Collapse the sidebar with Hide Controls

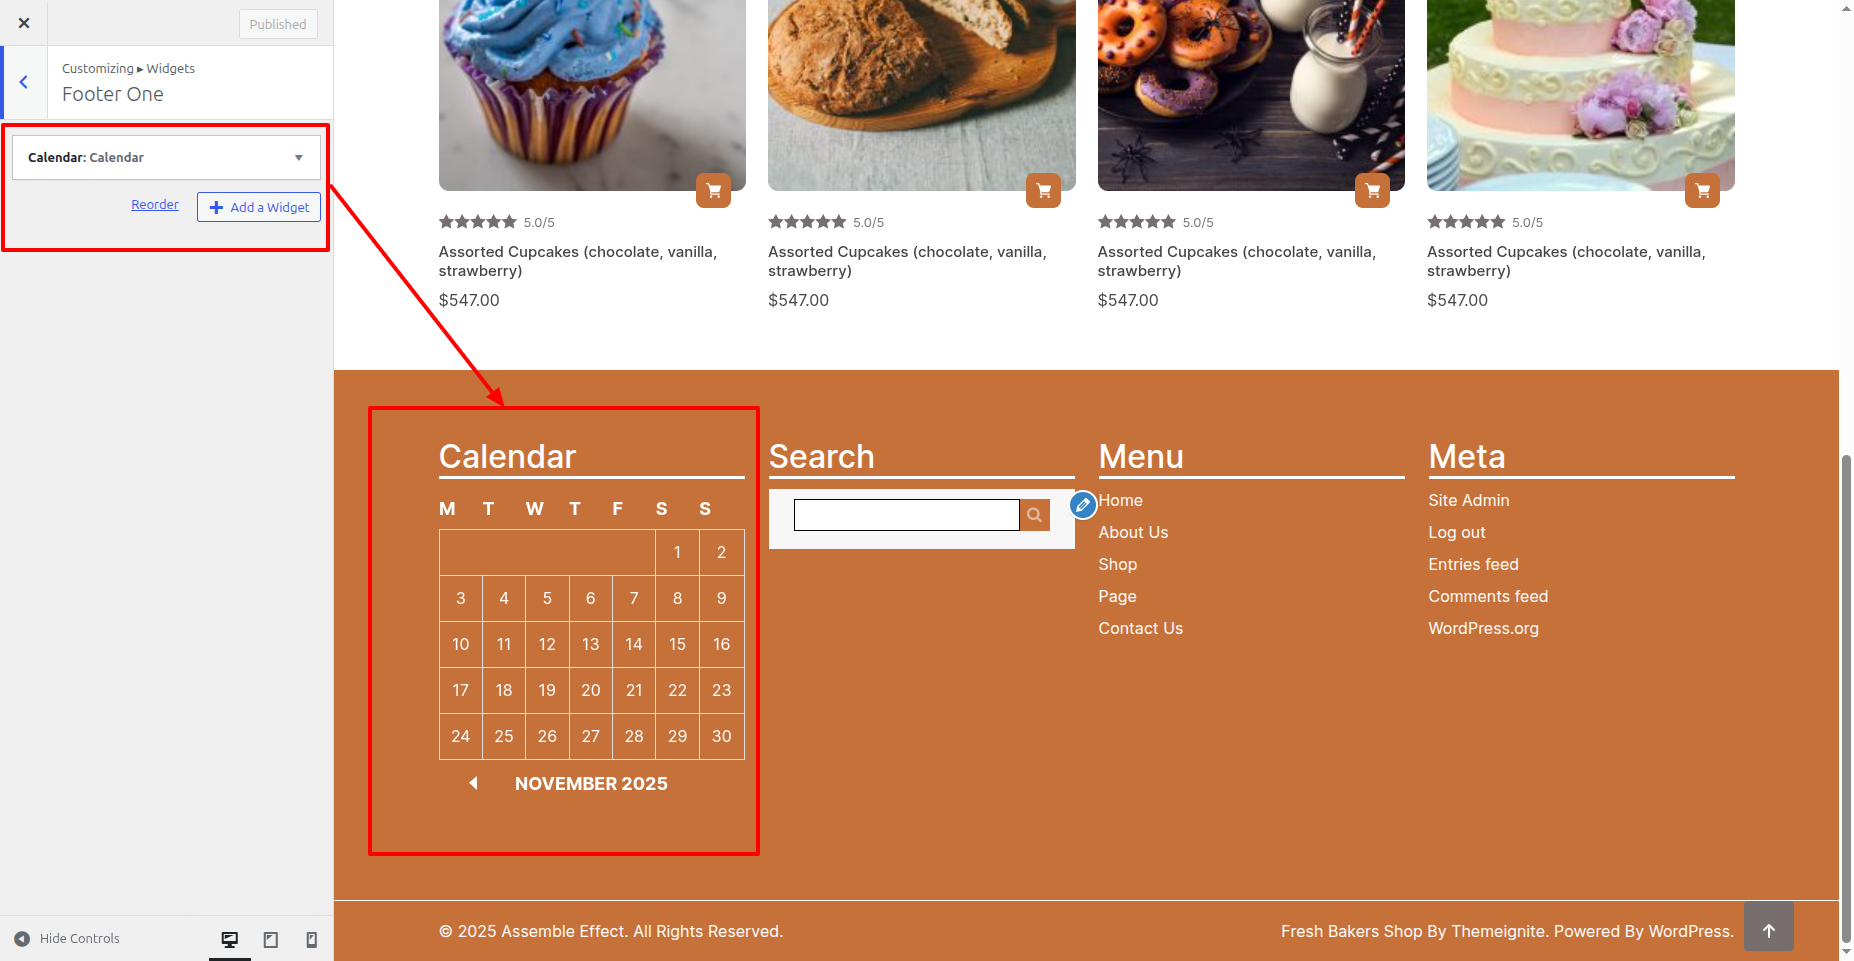67,939
